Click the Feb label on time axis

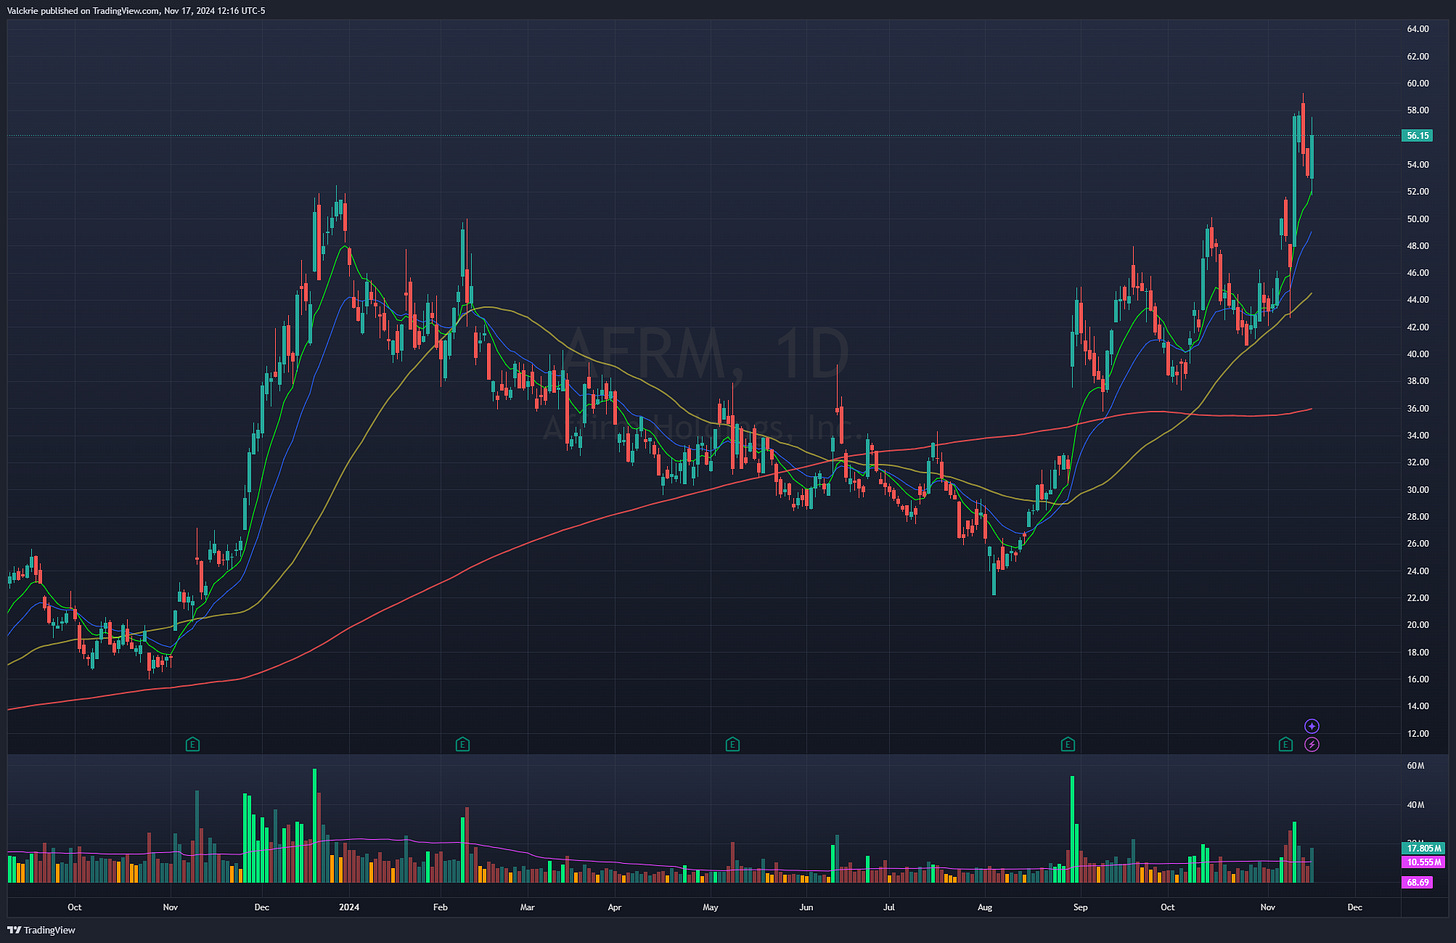[441, 908]
